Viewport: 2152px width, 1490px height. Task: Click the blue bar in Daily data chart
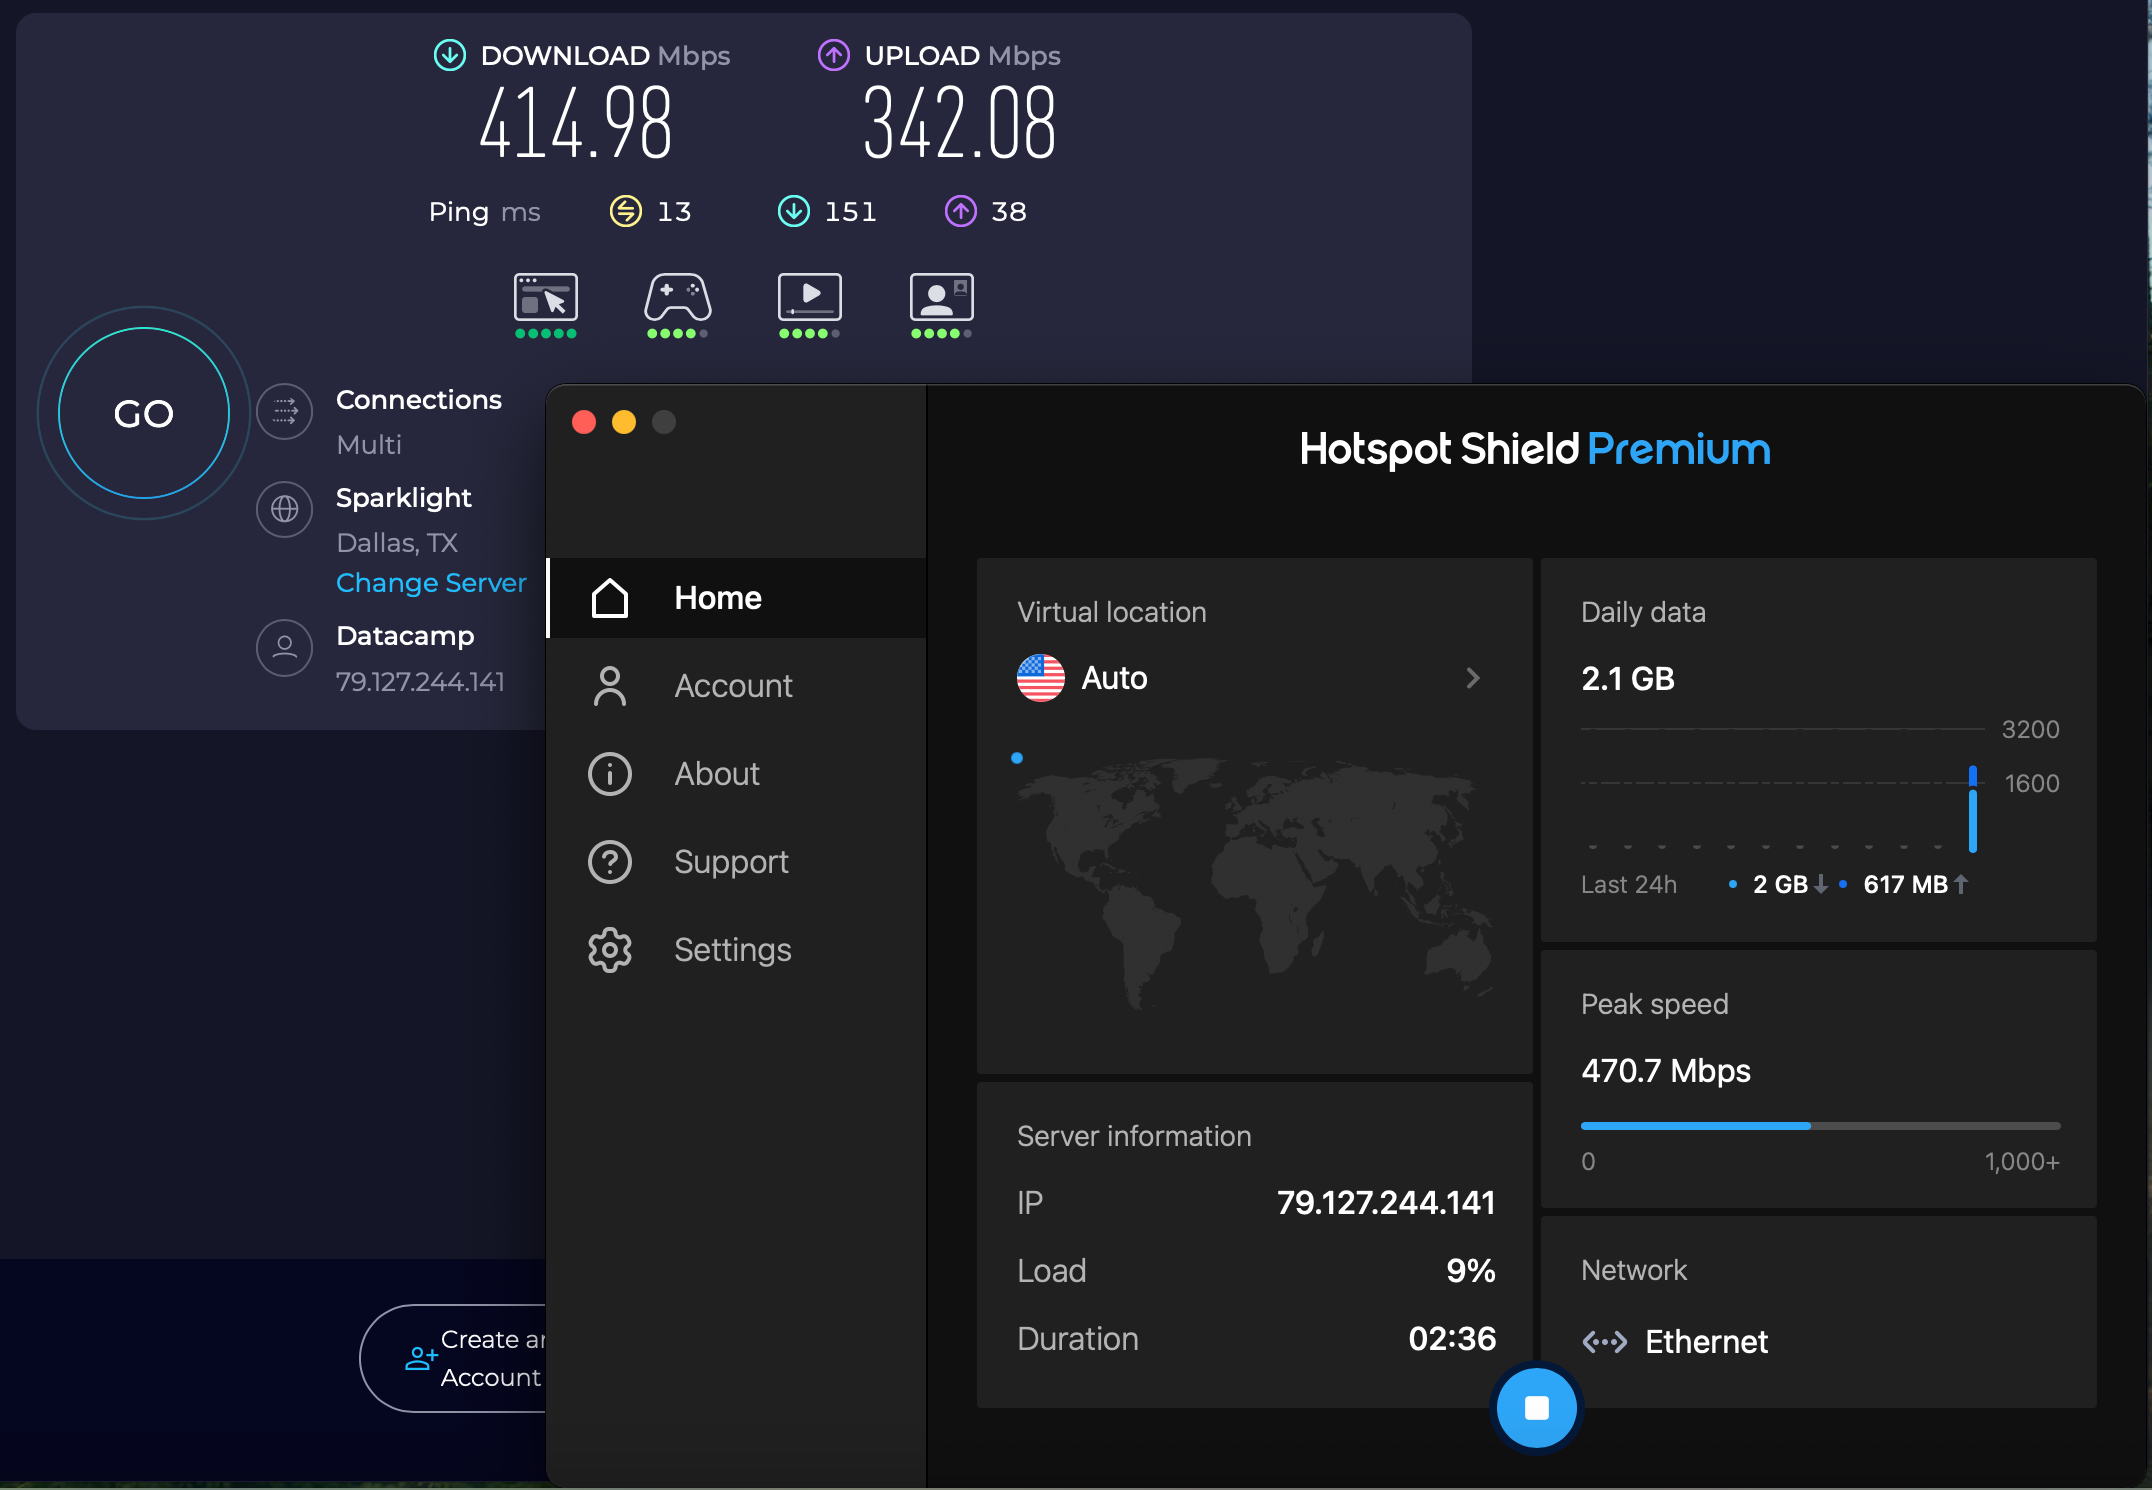pos(1973,809)
